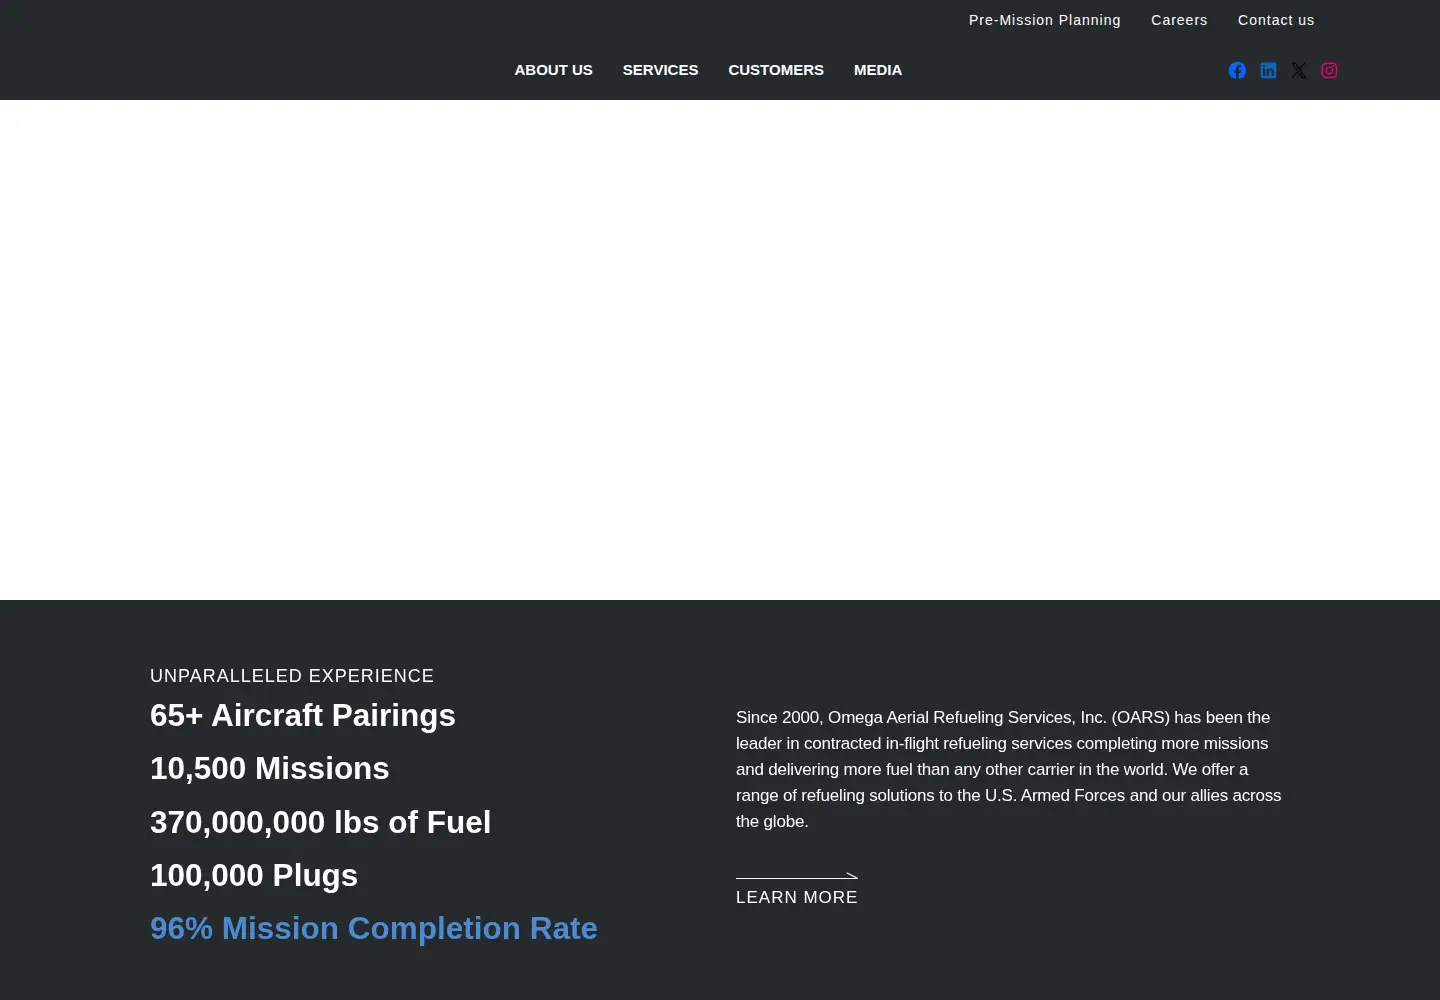Image resolution: width=1440 pixels, height=1000 pixels.
Task: Follow the LEARN MORE link
Action: click(797, 891)
